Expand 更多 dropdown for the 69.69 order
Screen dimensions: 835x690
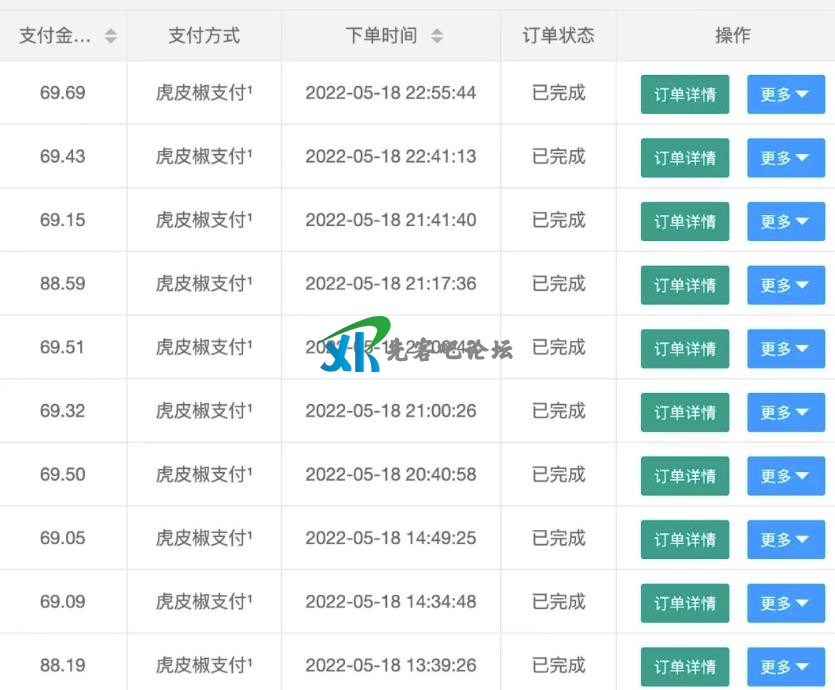[x=785, y=95]
